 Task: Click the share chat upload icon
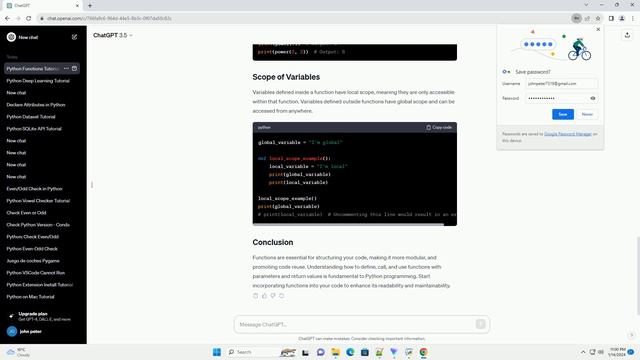tap(627, 36)
